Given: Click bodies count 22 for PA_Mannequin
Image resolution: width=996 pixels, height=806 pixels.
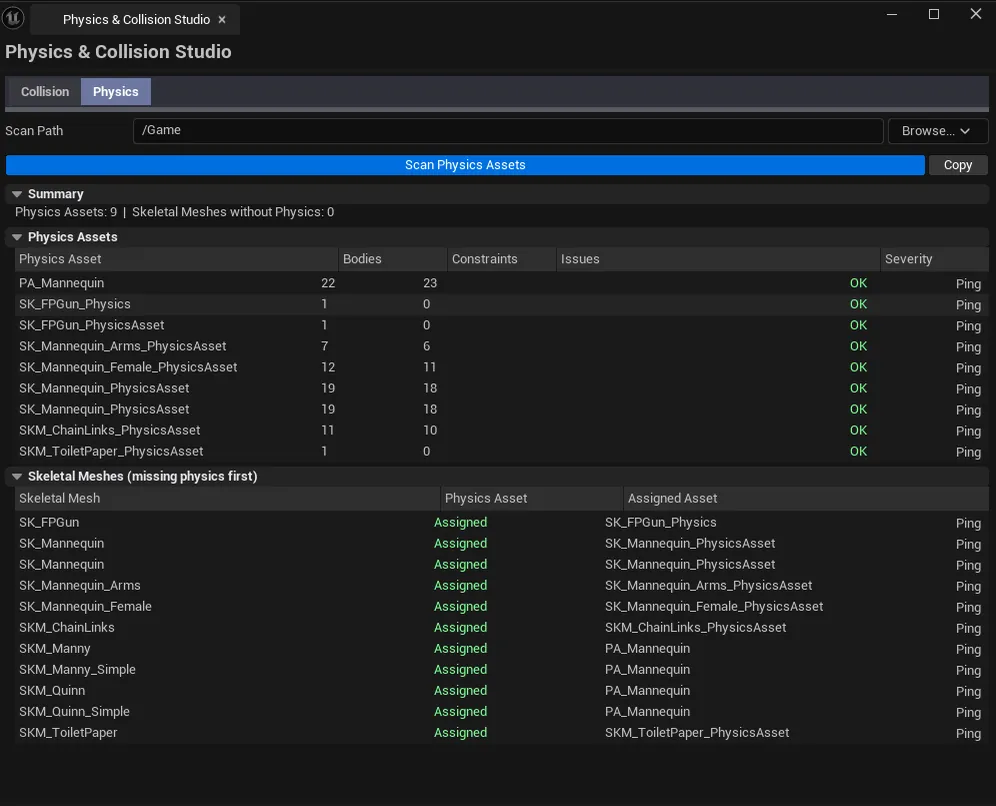Looking at the screenshot, I should pyautogui.click(x=328, y=283).
